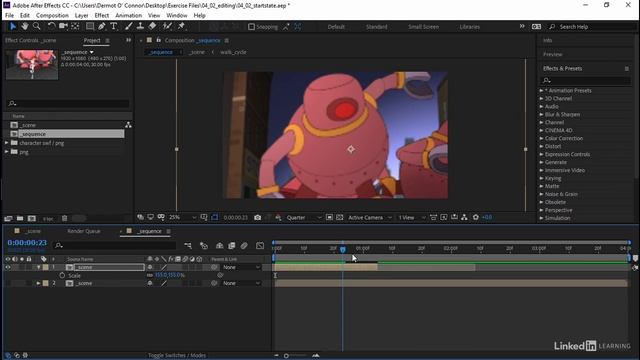Select the Hand tool

[x=25, y=26]
